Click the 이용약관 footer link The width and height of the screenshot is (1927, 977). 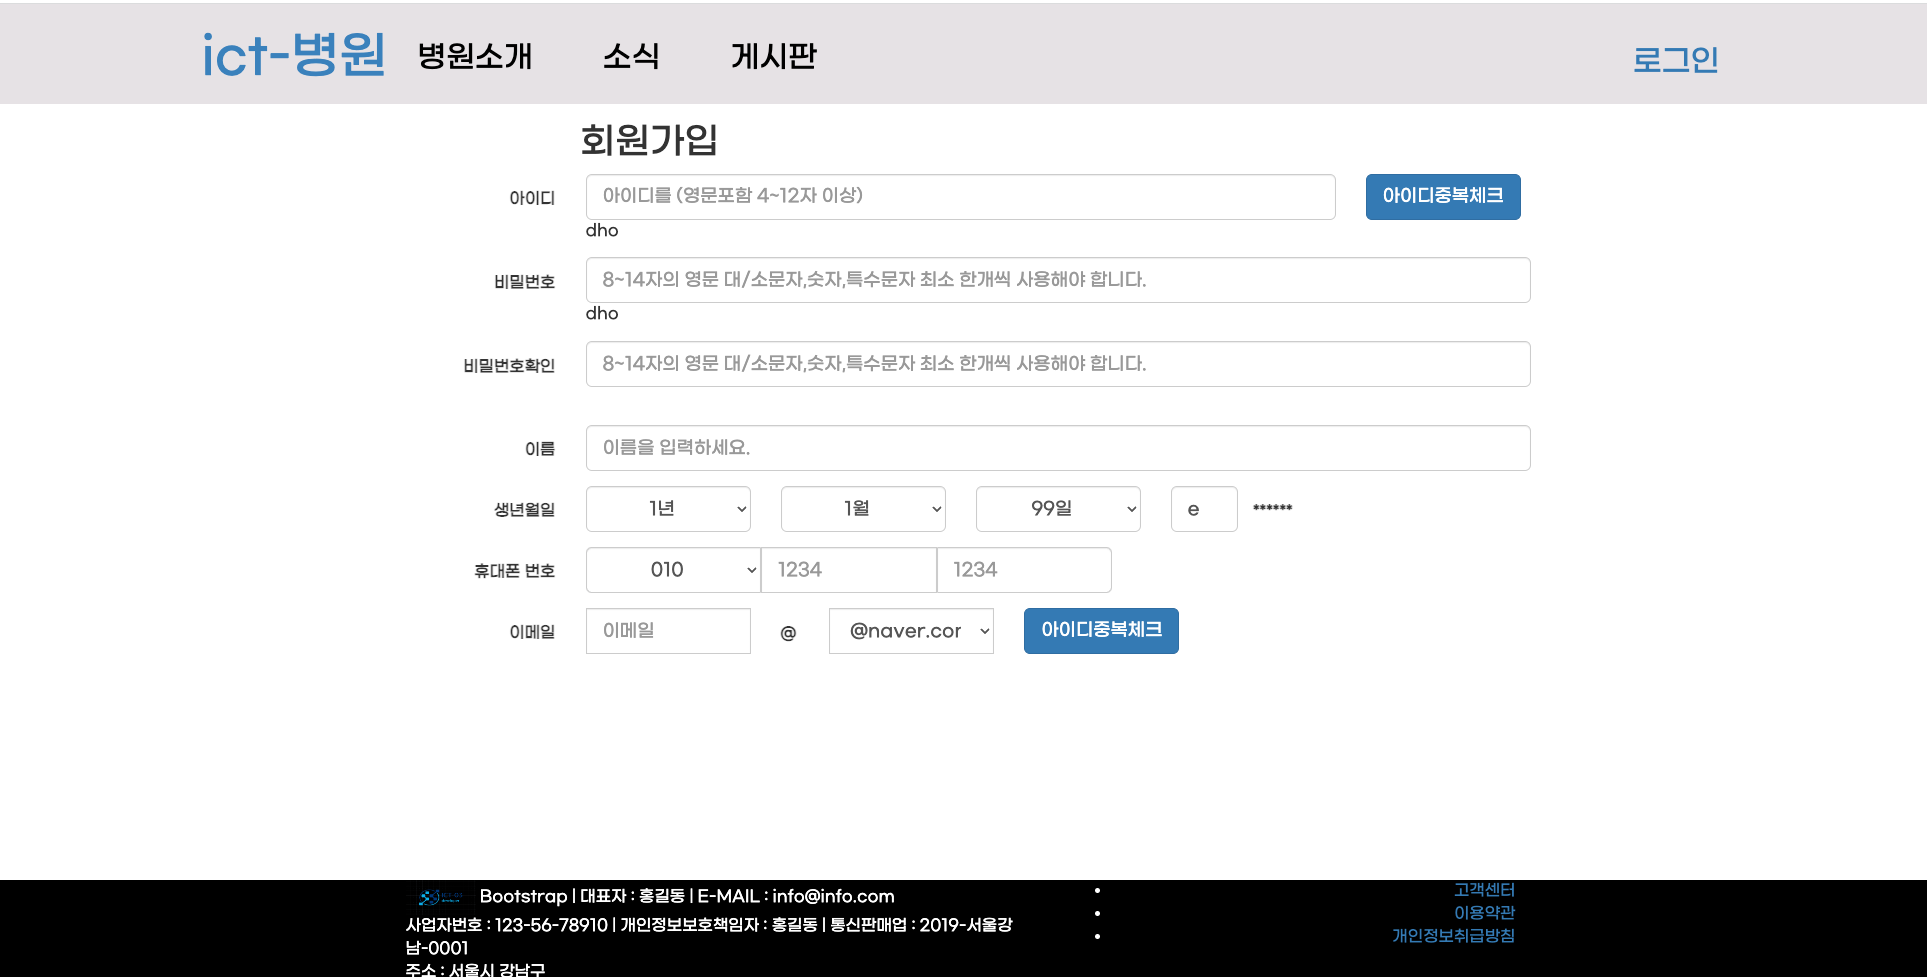1485,912
